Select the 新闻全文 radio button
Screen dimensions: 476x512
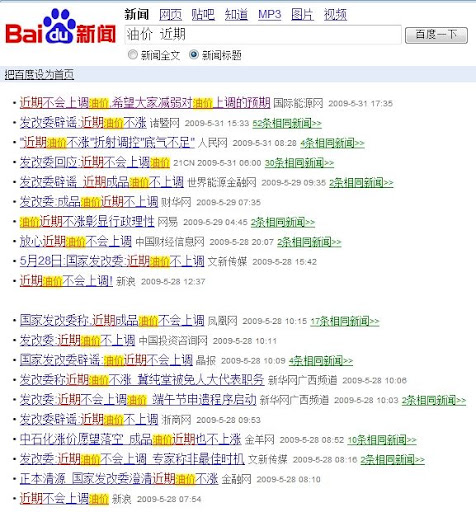point(133,54)
